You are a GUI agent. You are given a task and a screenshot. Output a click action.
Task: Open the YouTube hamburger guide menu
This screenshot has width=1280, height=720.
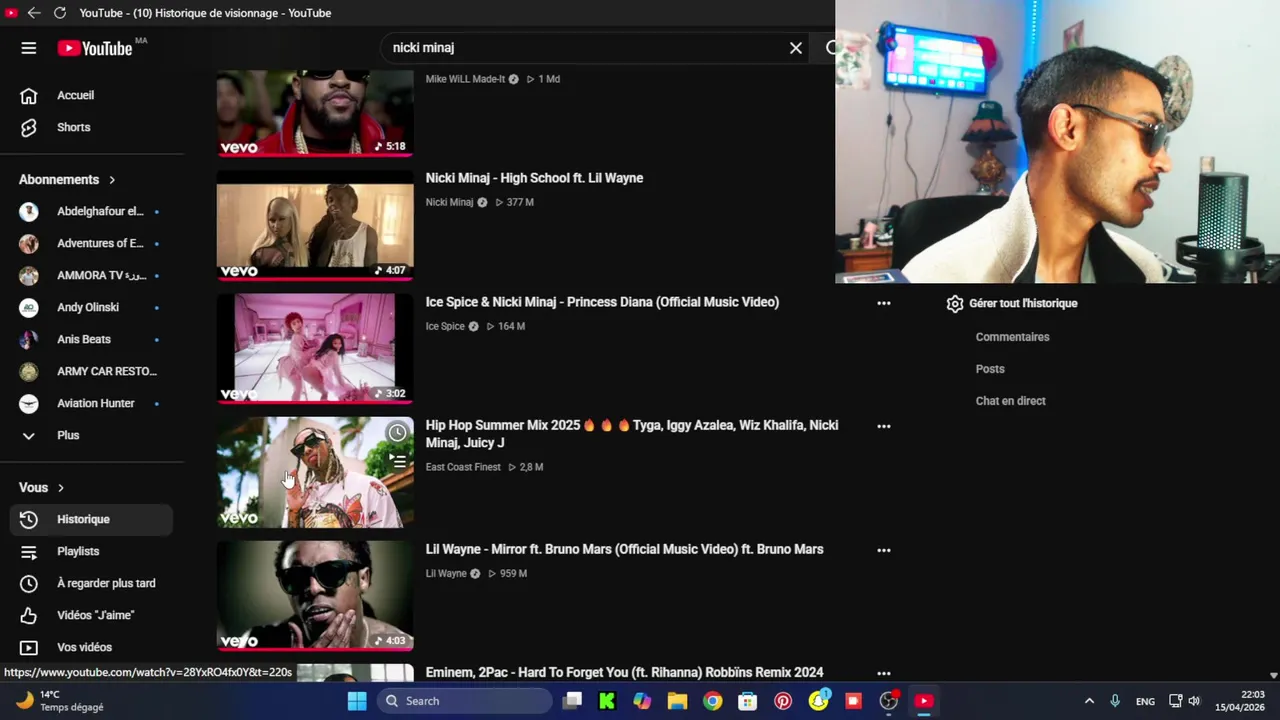(x=29, y=48)
